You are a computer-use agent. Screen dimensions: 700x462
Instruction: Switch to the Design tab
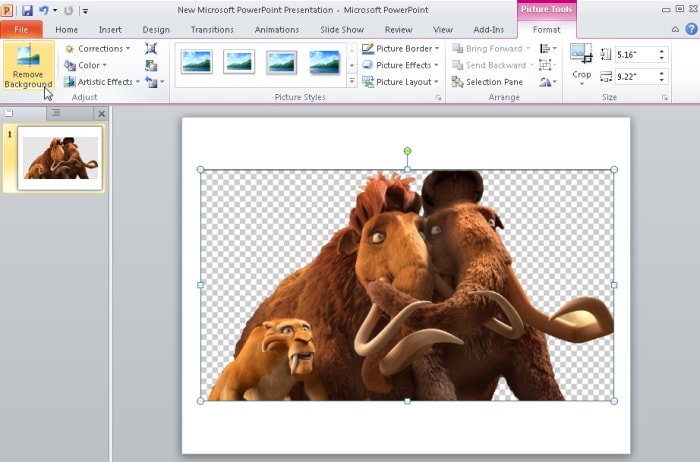point(156,29)
